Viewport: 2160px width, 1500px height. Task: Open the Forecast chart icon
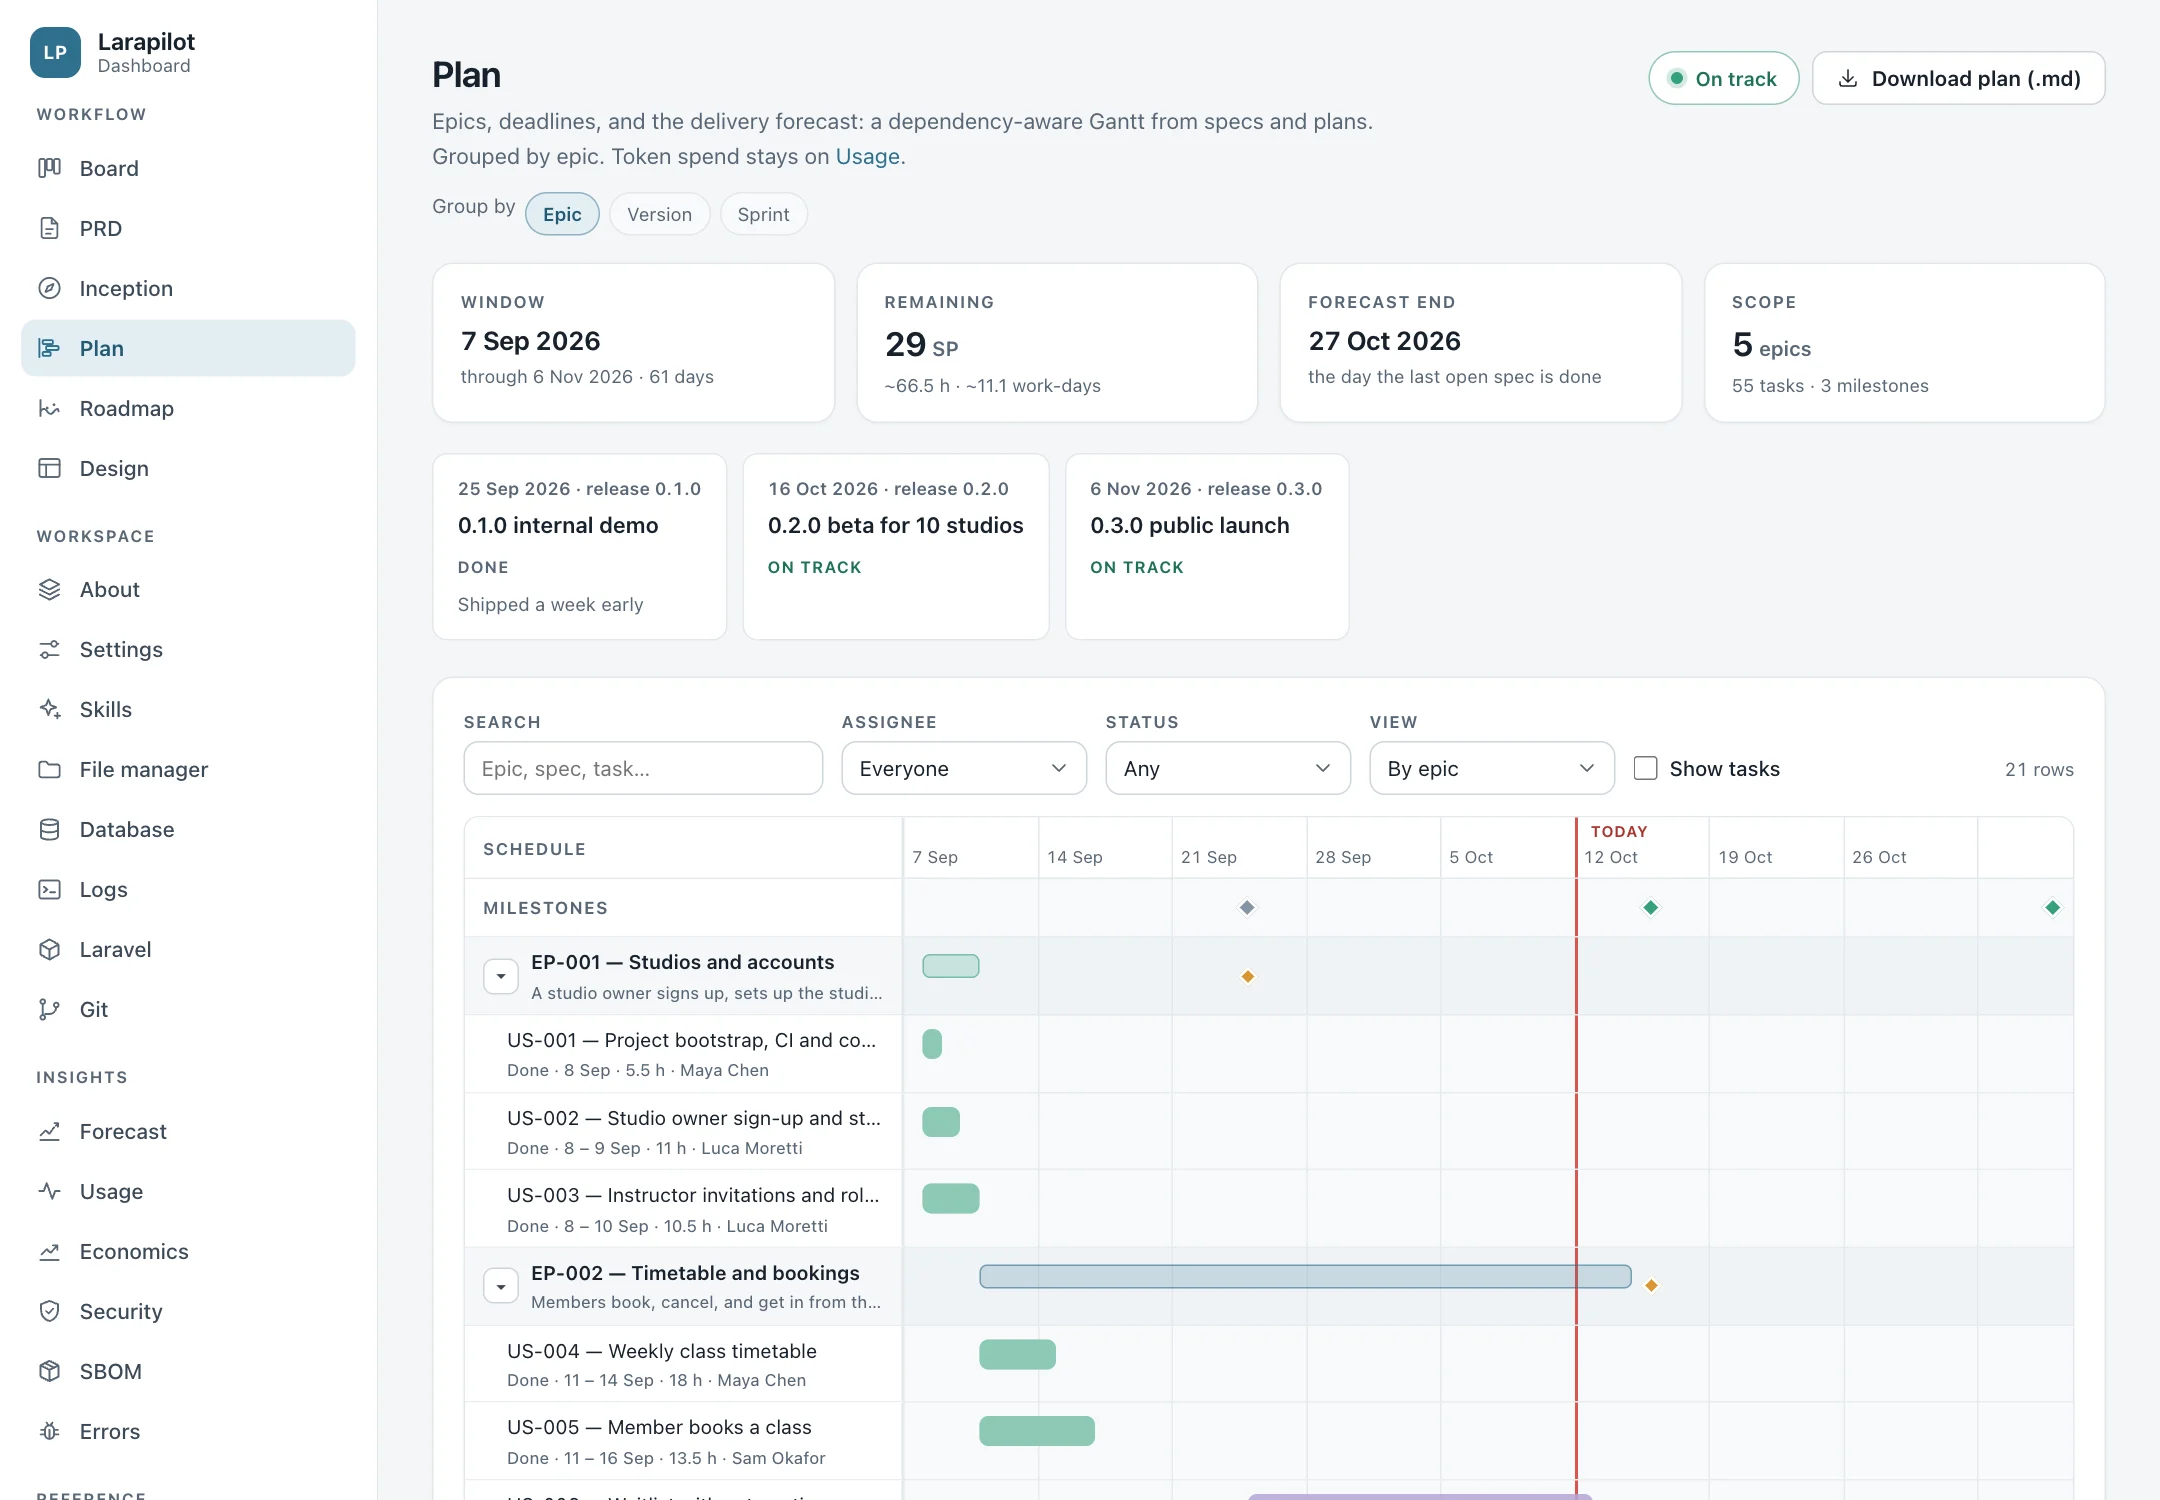pos(49,1131)
